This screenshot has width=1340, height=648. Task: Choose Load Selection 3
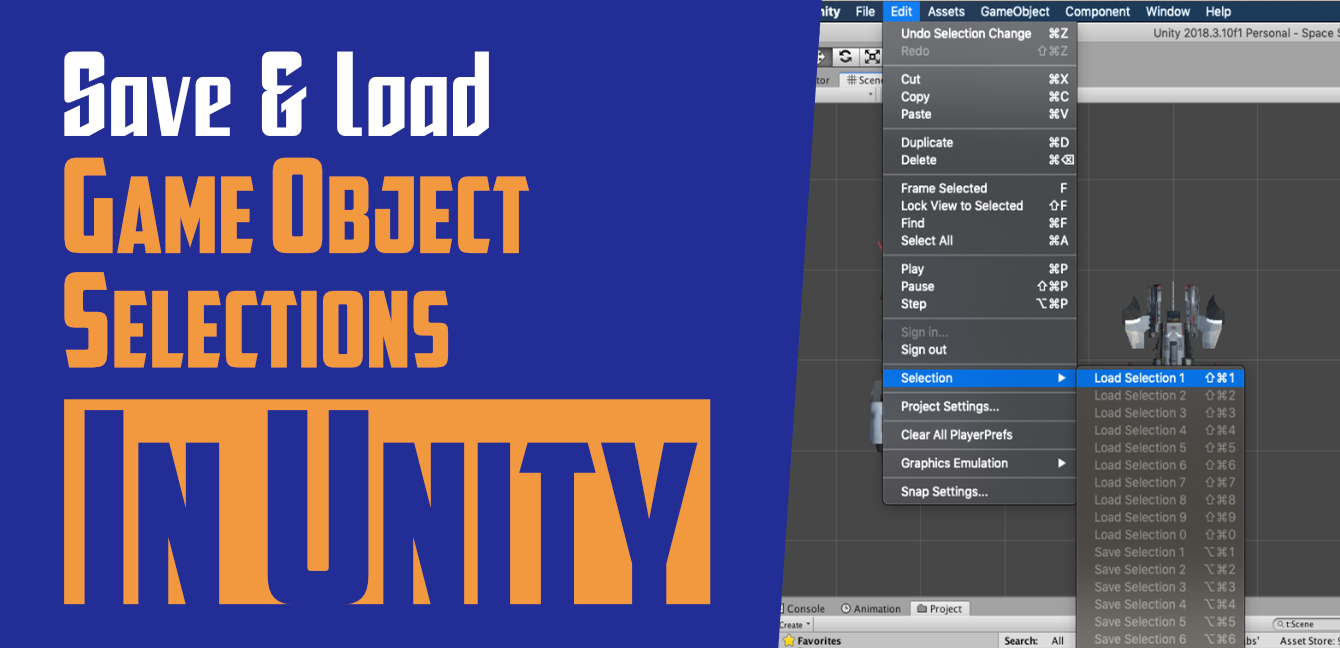1161,413
